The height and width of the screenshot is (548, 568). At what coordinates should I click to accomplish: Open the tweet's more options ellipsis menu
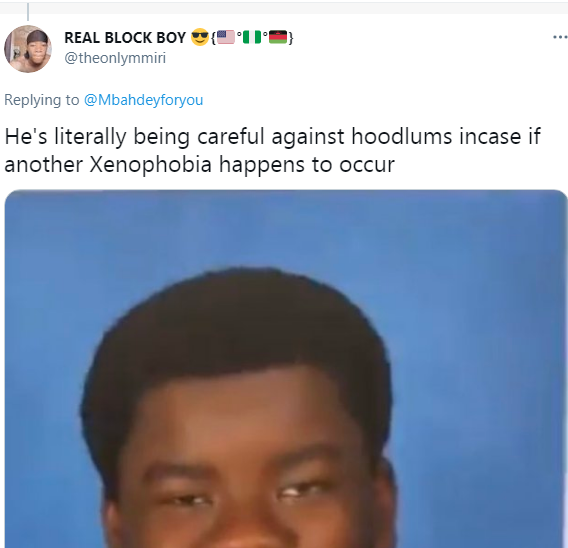click(x=560, y=37)
